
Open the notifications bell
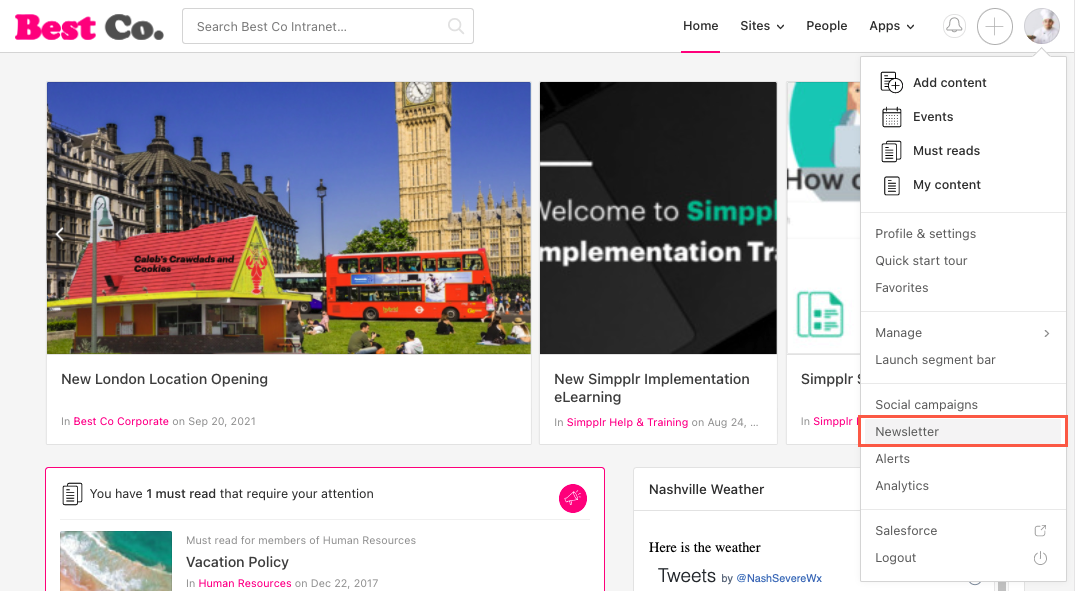click(954, 26)
